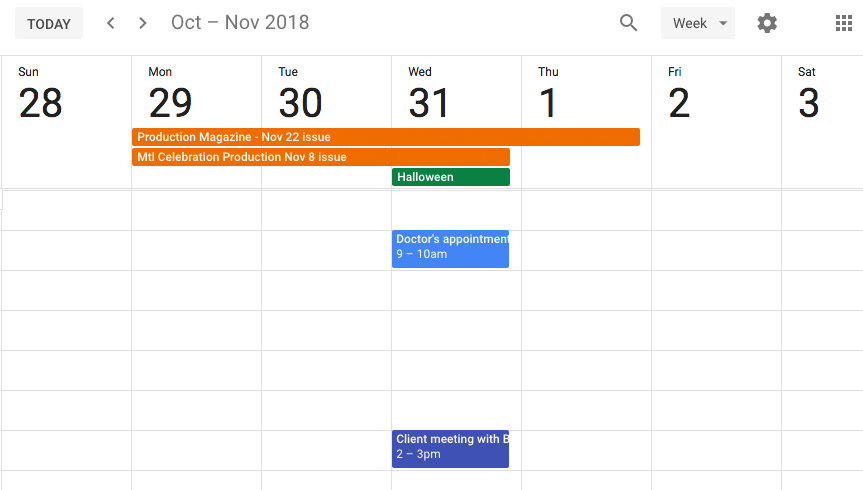Go to next week arrow

pos(143,23)
